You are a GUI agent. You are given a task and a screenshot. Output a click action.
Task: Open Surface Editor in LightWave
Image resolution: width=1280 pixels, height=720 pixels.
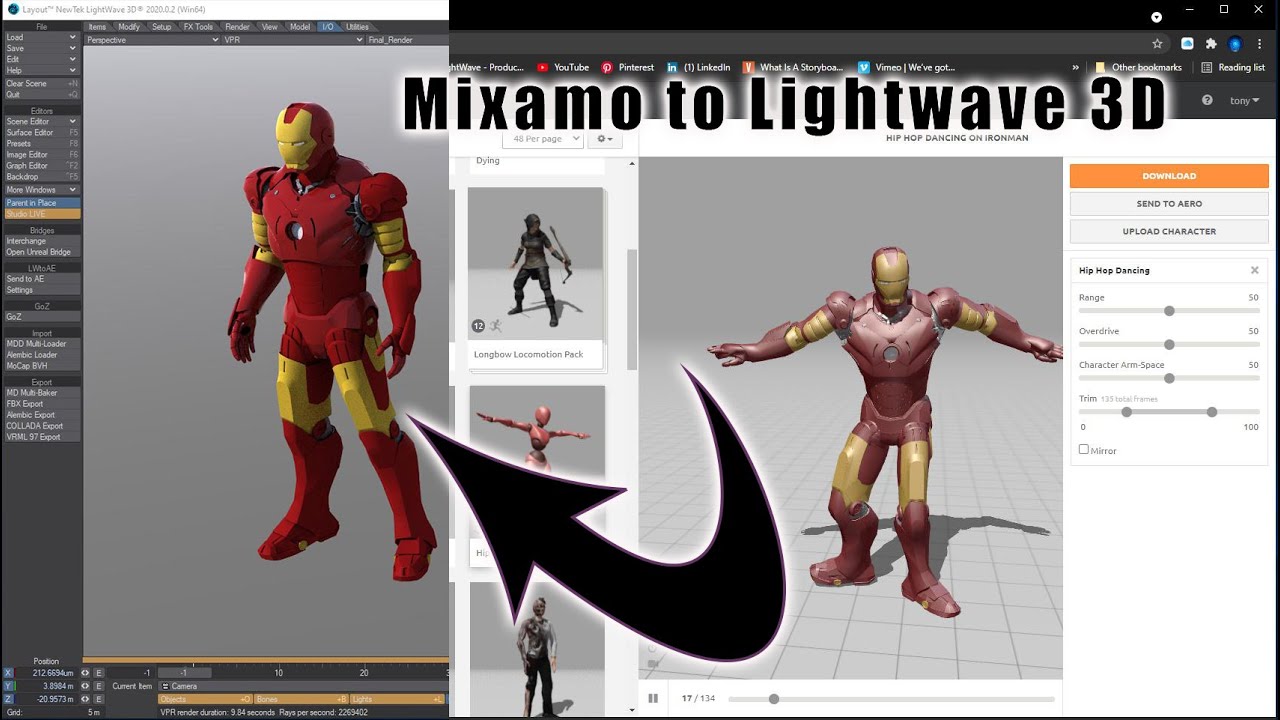pos(42,132)
